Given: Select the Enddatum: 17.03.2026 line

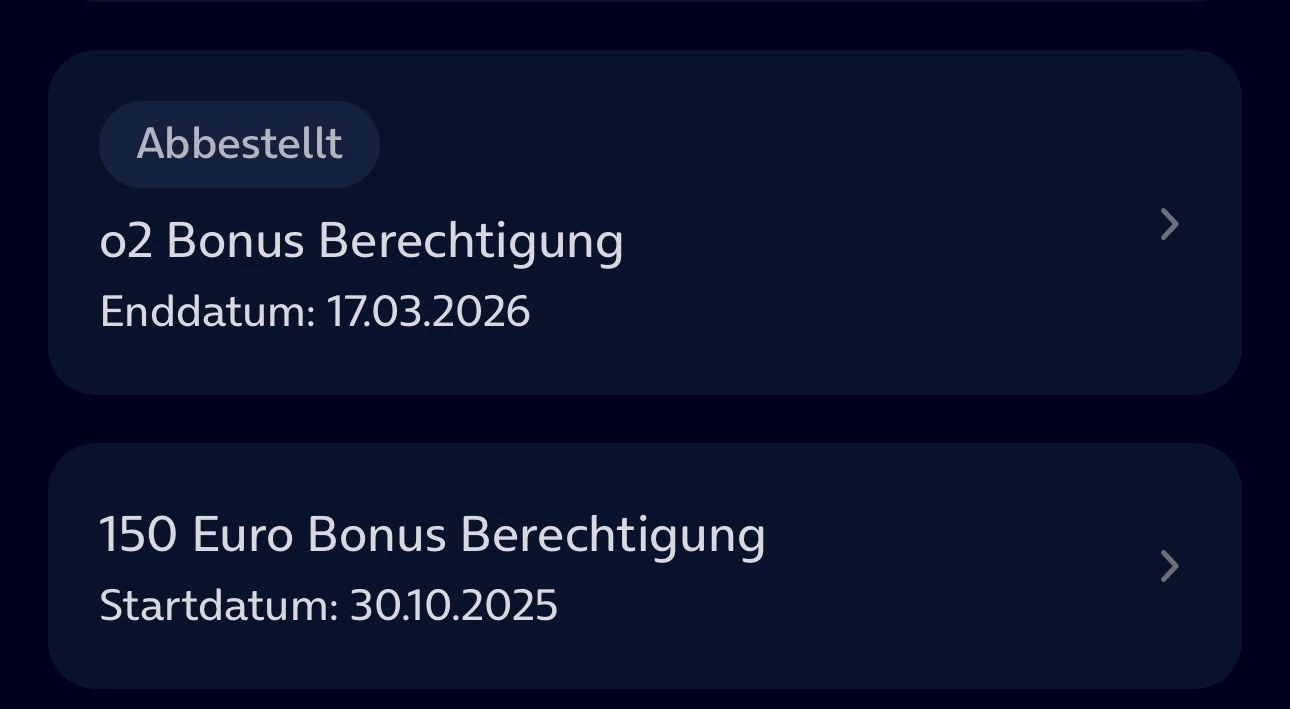Looking at the screenshot, I should (315, 312).
